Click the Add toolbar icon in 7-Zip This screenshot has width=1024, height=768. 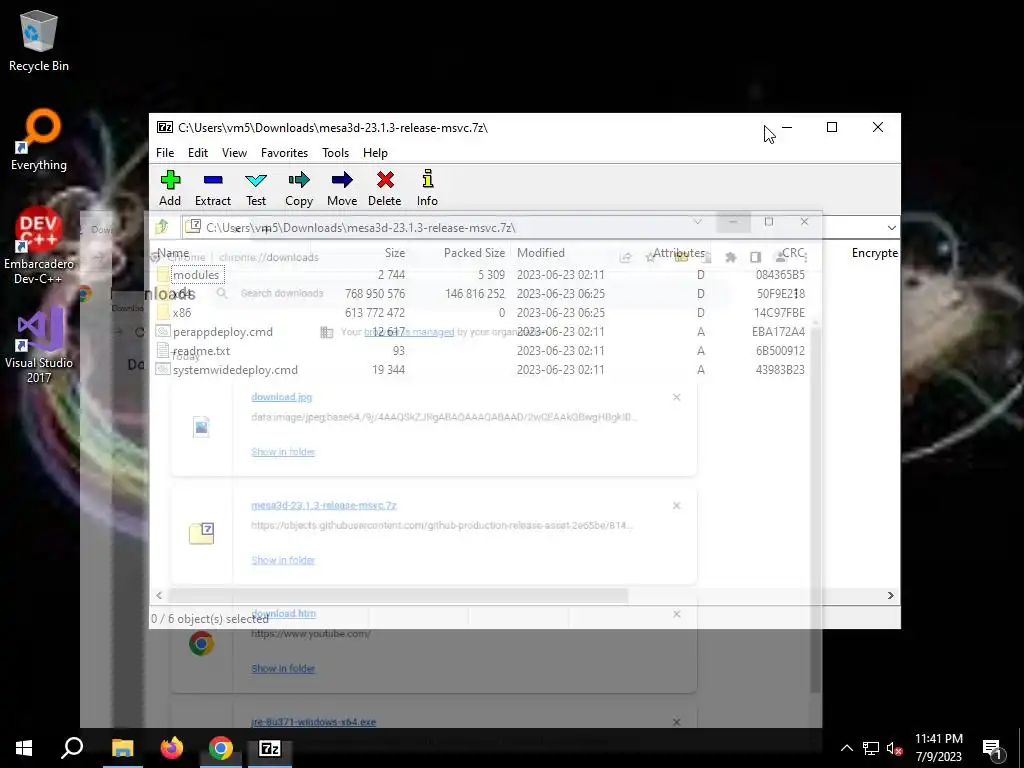click(170, 188)
